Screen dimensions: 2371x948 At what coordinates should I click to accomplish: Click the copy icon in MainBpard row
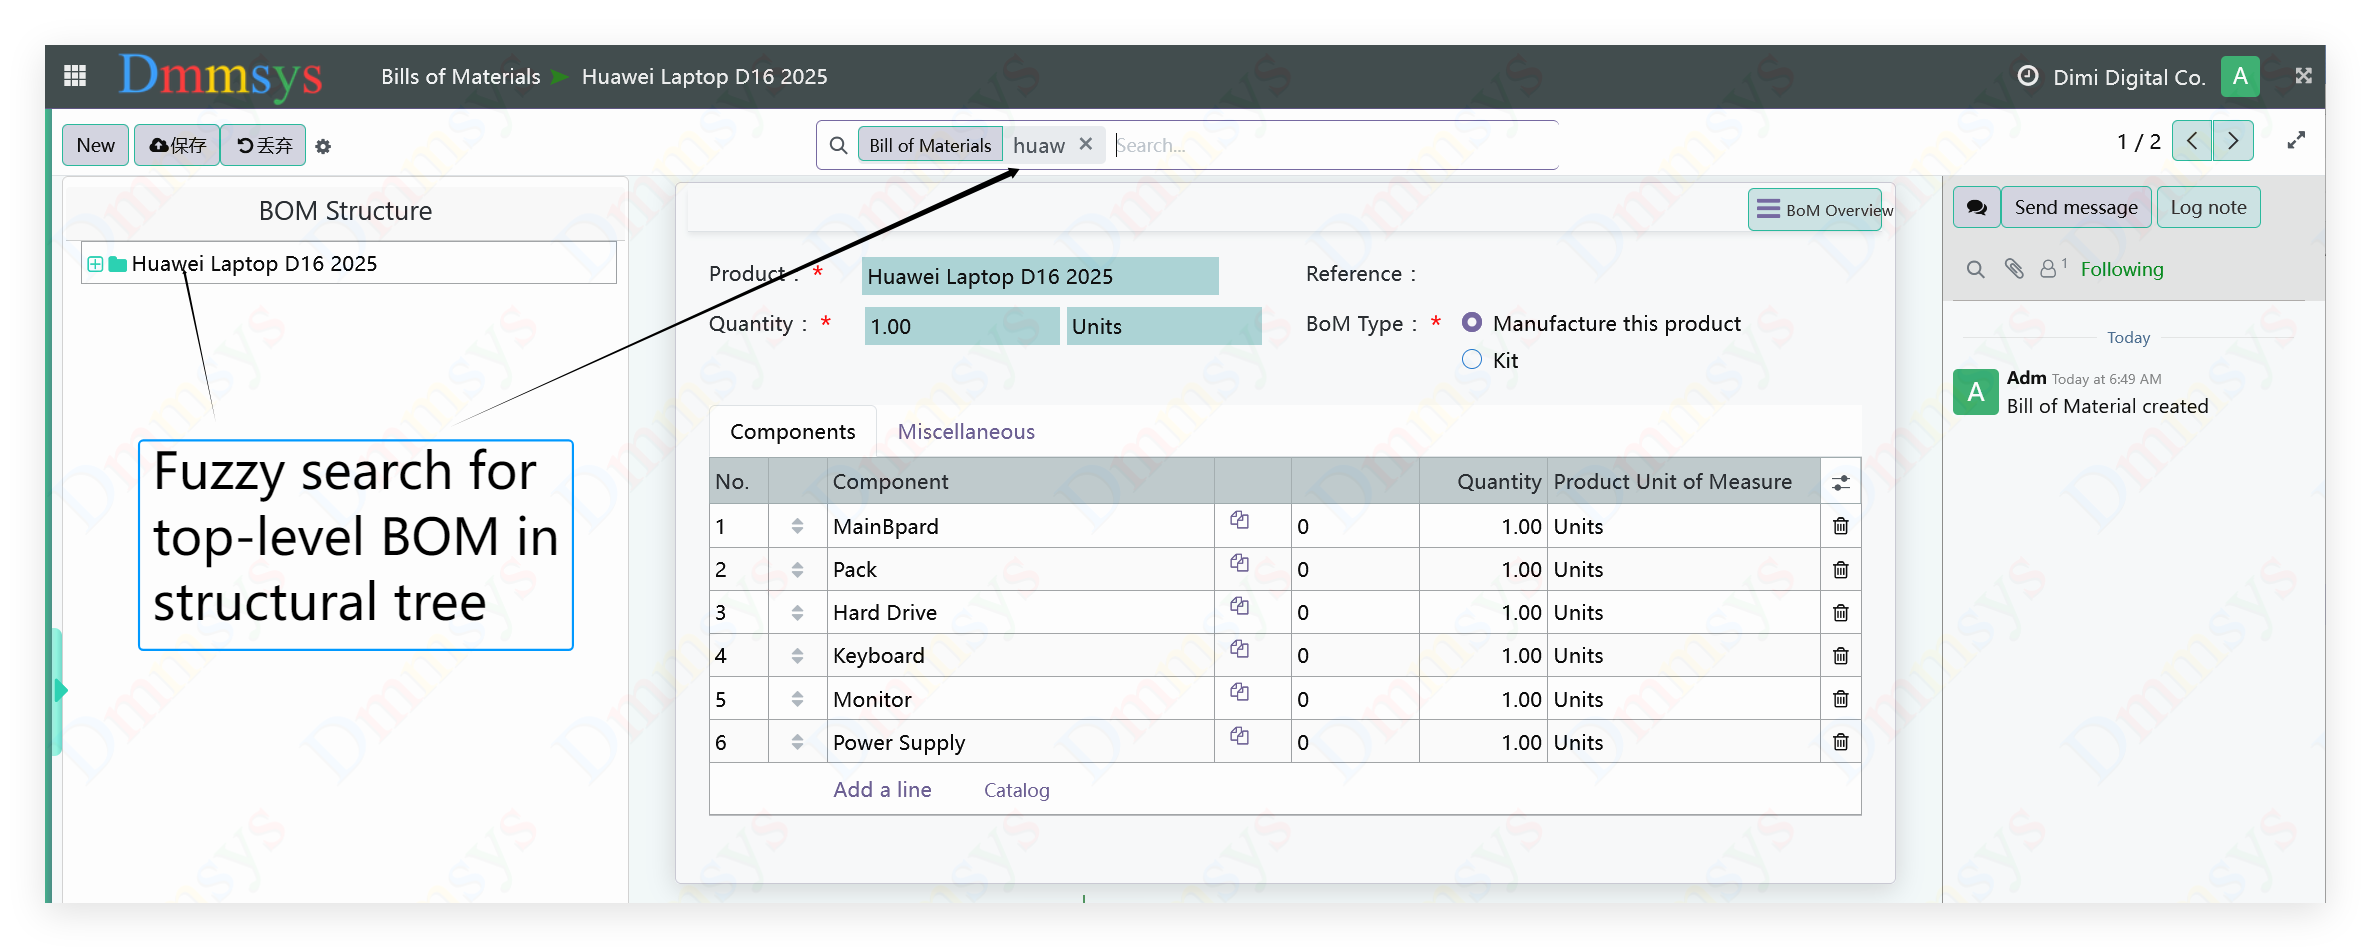coord(1240,520)
